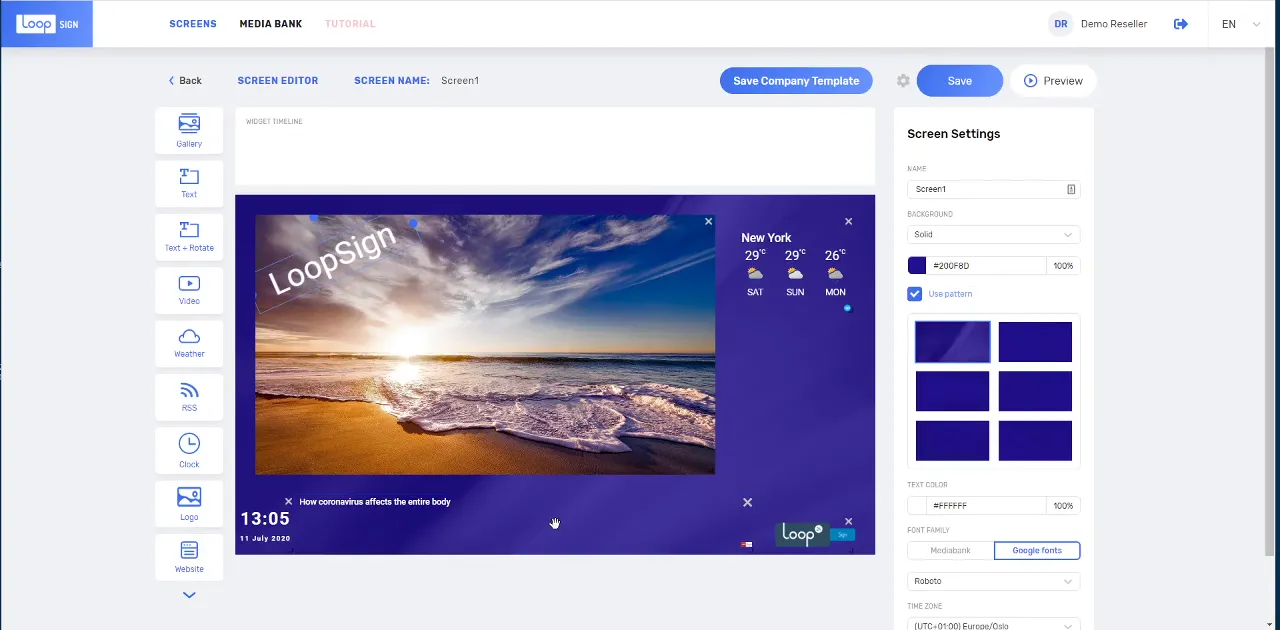Image resolution: width=1280 pixels, height=630 pixels.
Task: Edit the screen Name input field
Action: click(994, 189)
